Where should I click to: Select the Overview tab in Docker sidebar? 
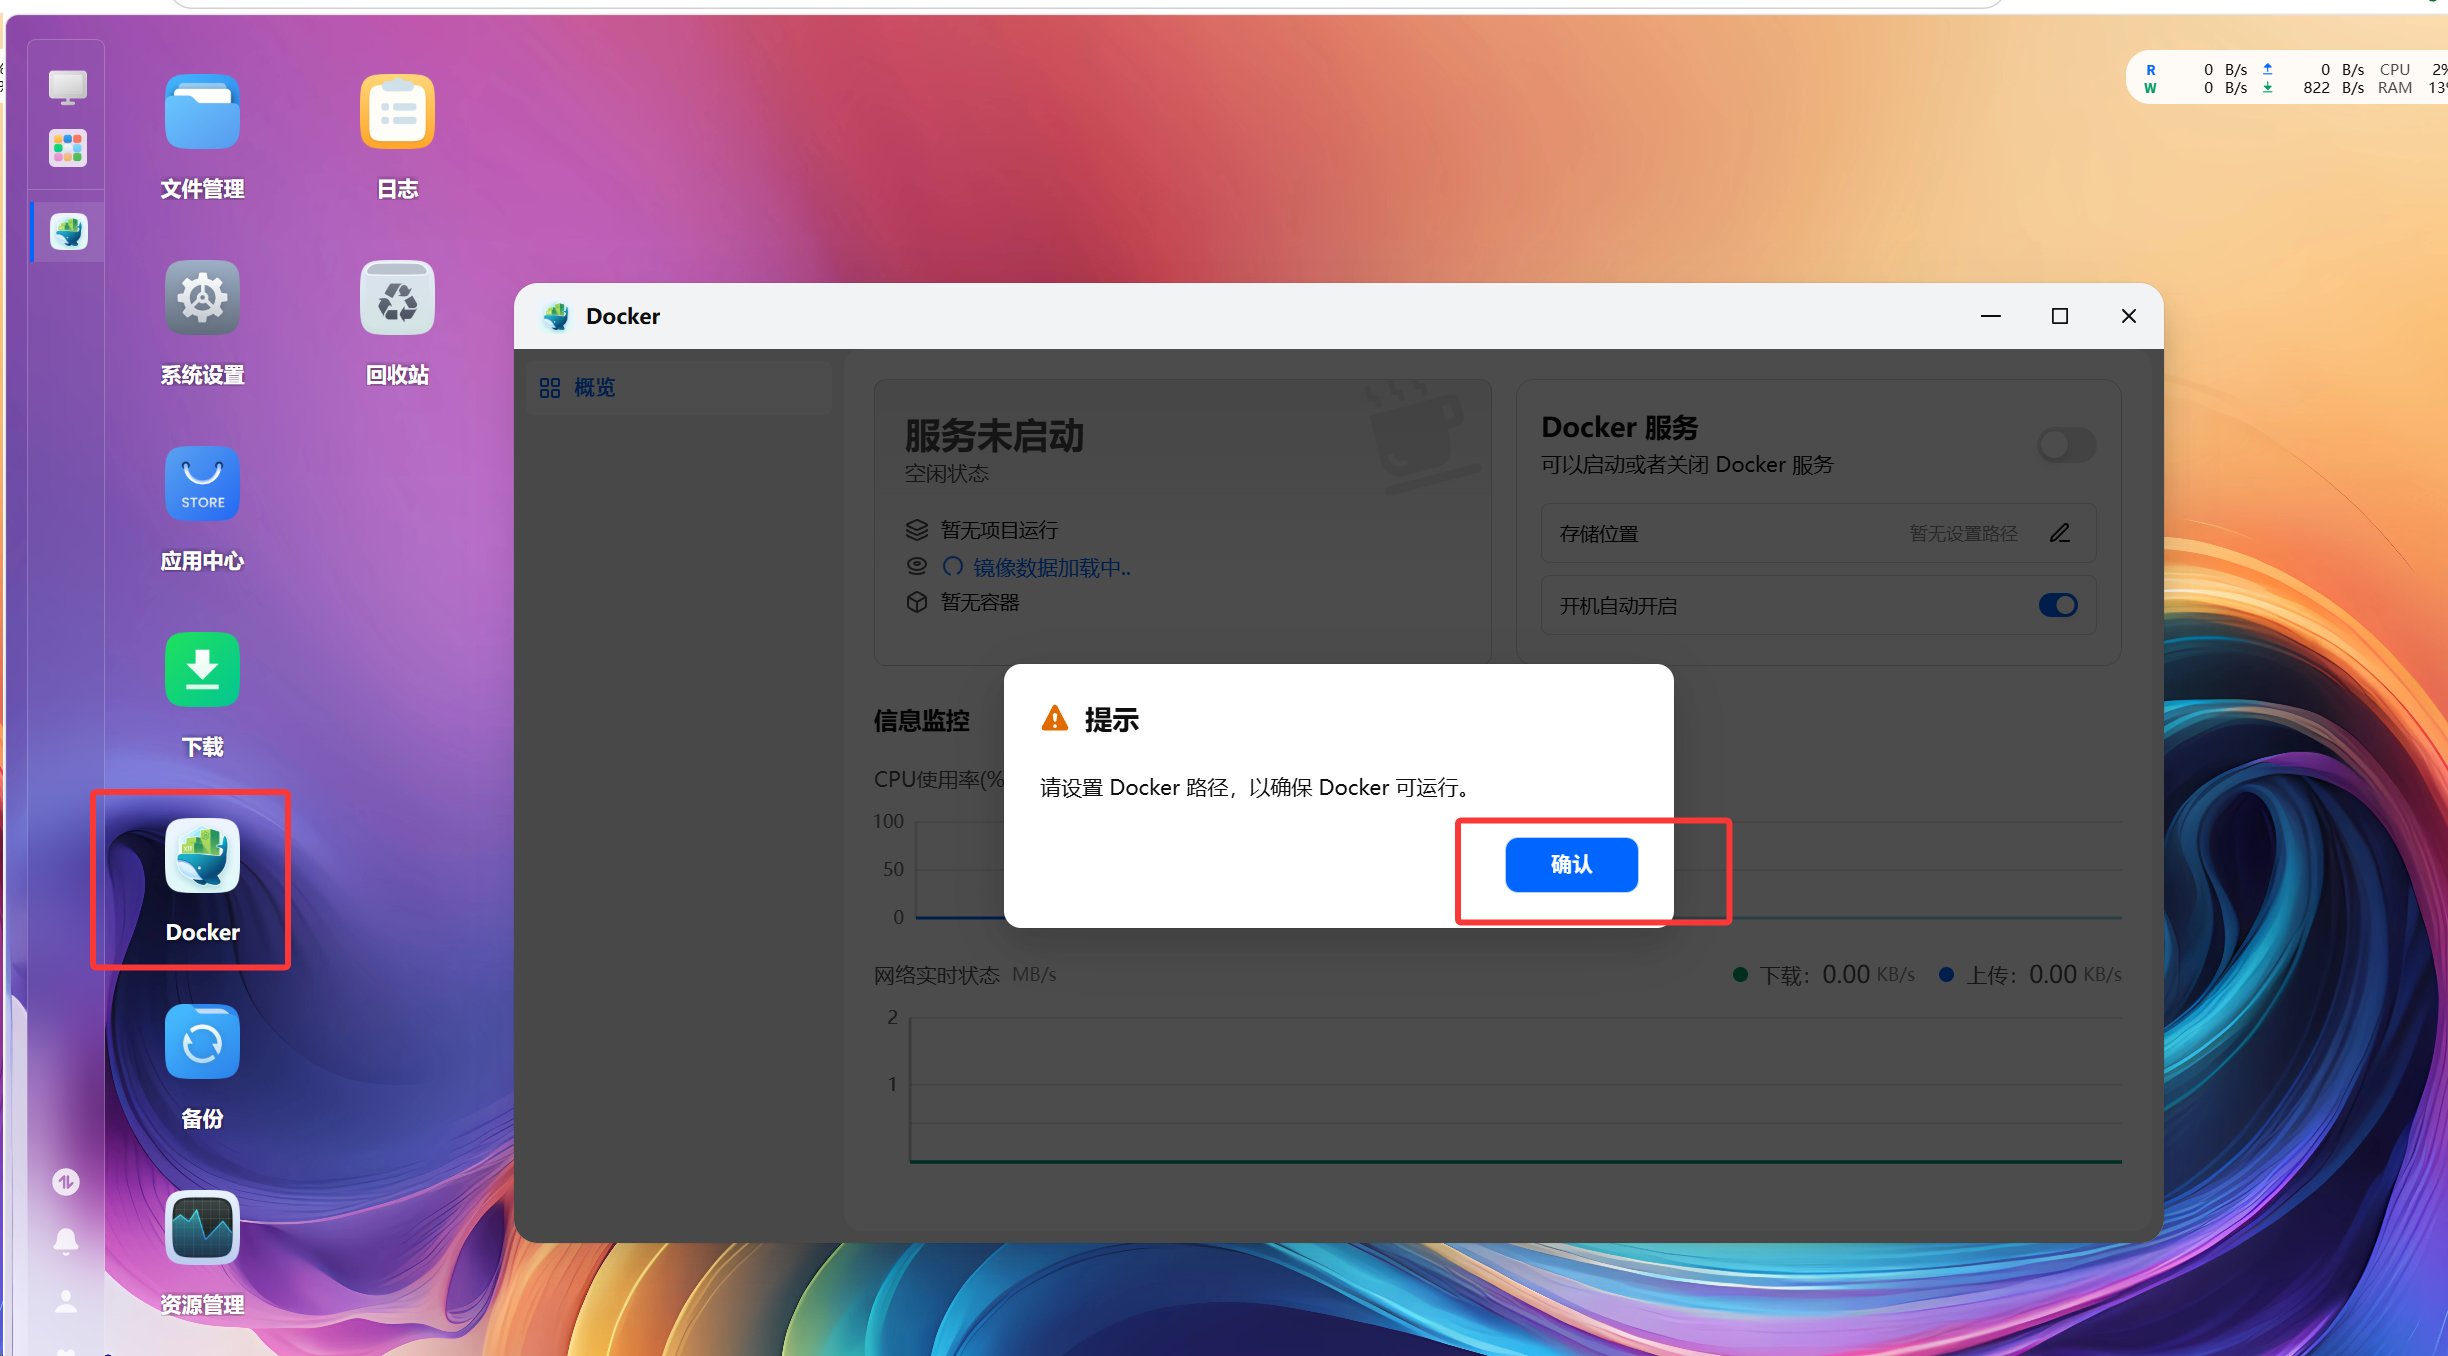(594, 388)
